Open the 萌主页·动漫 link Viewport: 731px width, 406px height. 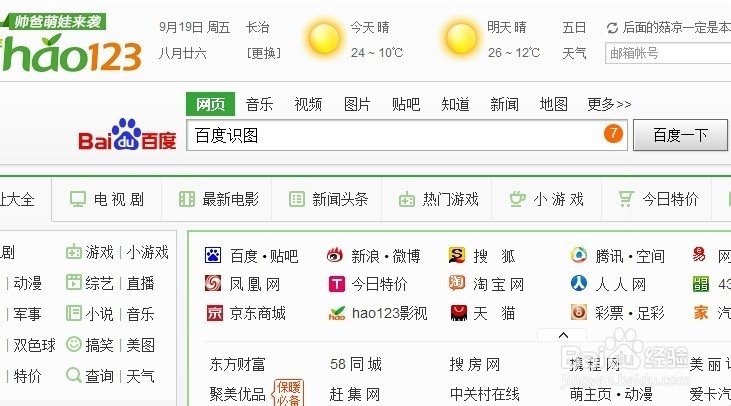point(611,394)
